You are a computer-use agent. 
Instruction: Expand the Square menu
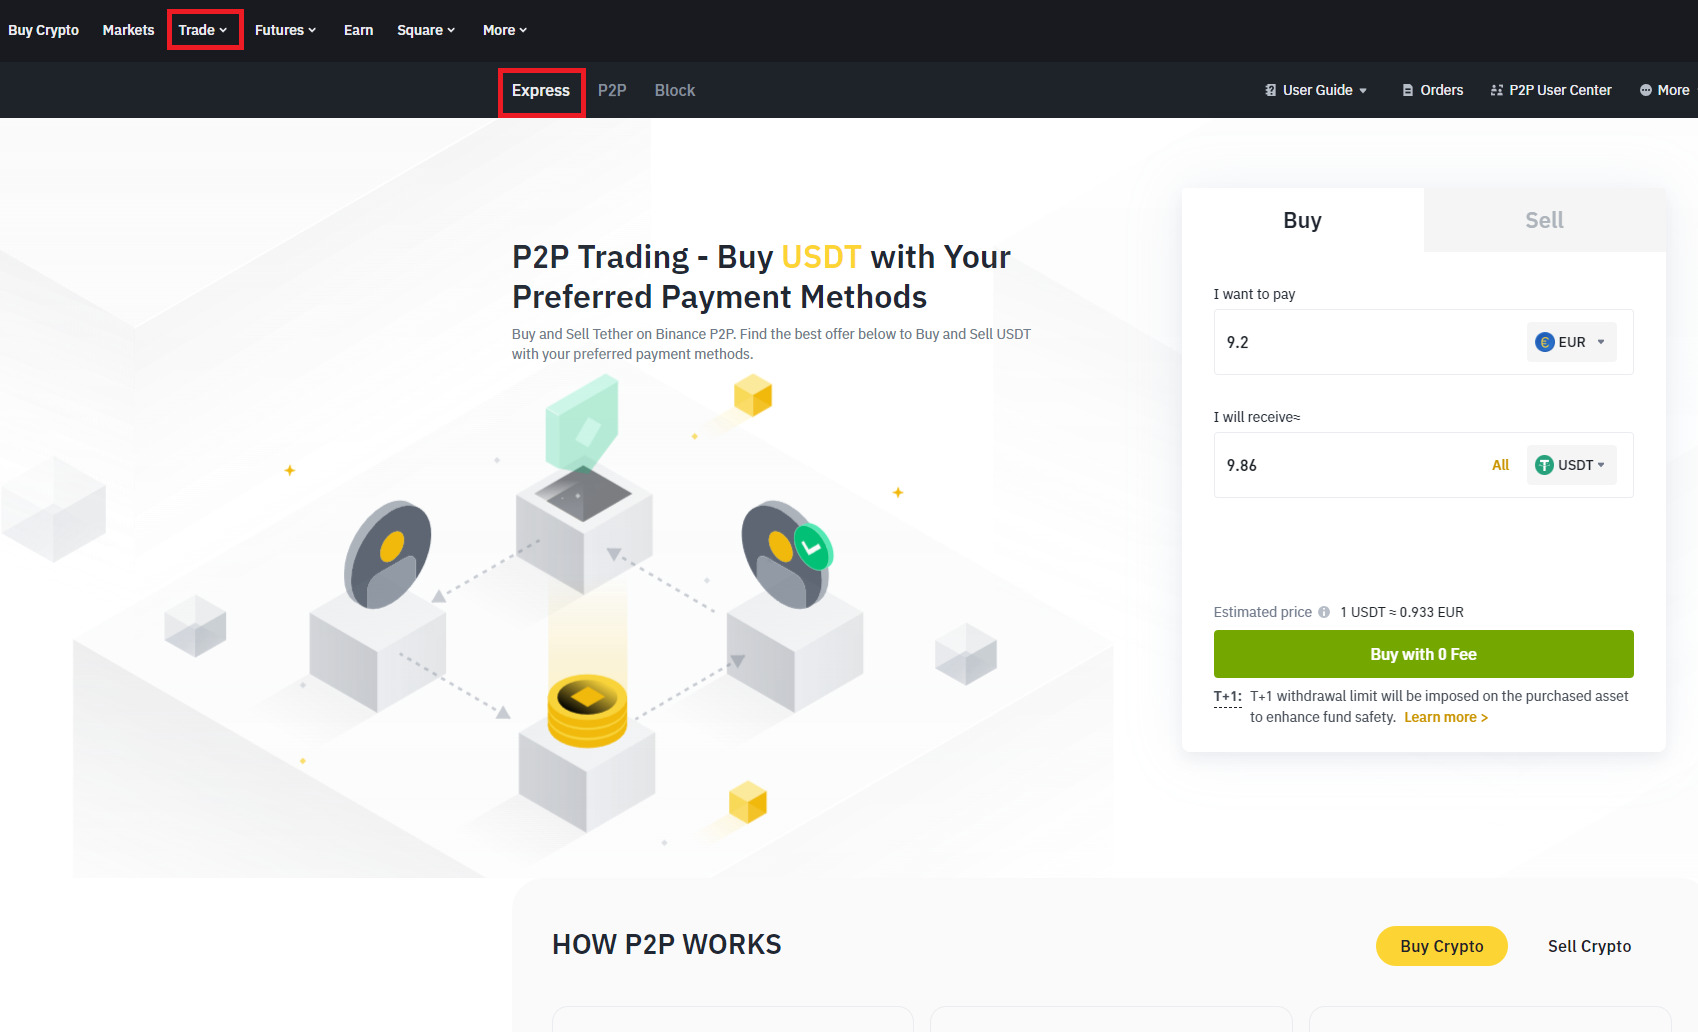[x=426, y=30]
